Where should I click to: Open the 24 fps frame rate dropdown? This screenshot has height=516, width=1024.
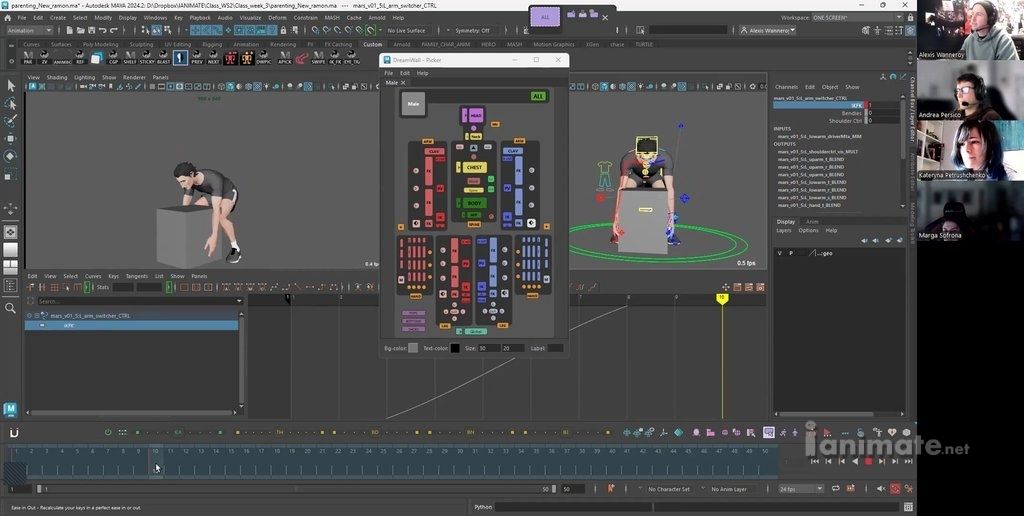click(x=801, y=489)
